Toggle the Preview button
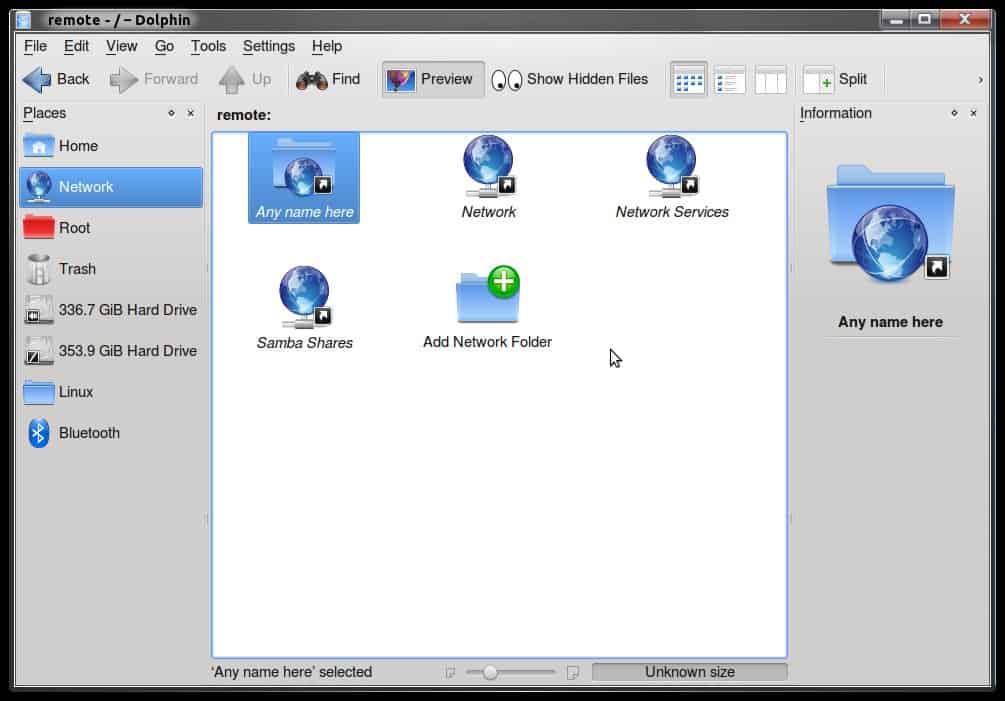The image size is (1005, 701). coord(433,79)
